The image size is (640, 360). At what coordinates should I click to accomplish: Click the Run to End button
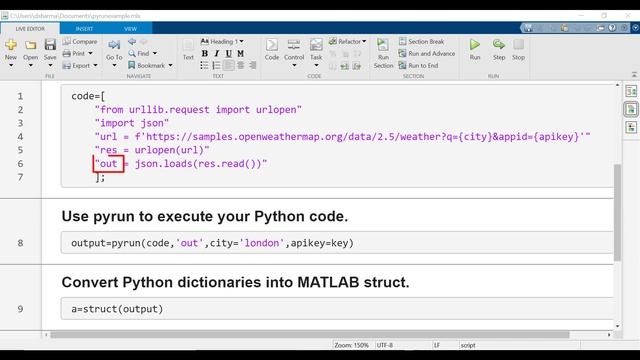tap(418, 65)
